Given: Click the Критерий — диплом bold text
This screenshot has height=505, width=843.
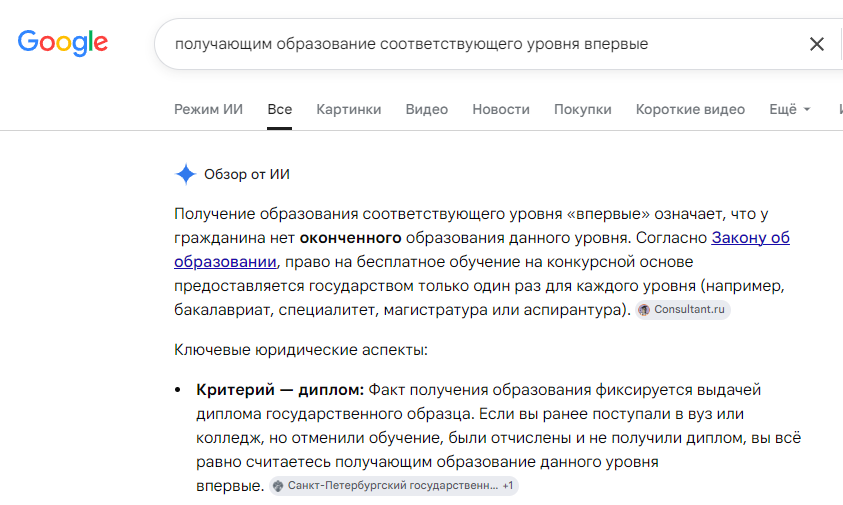Looking at the screenshot, I should coord(280,389).
